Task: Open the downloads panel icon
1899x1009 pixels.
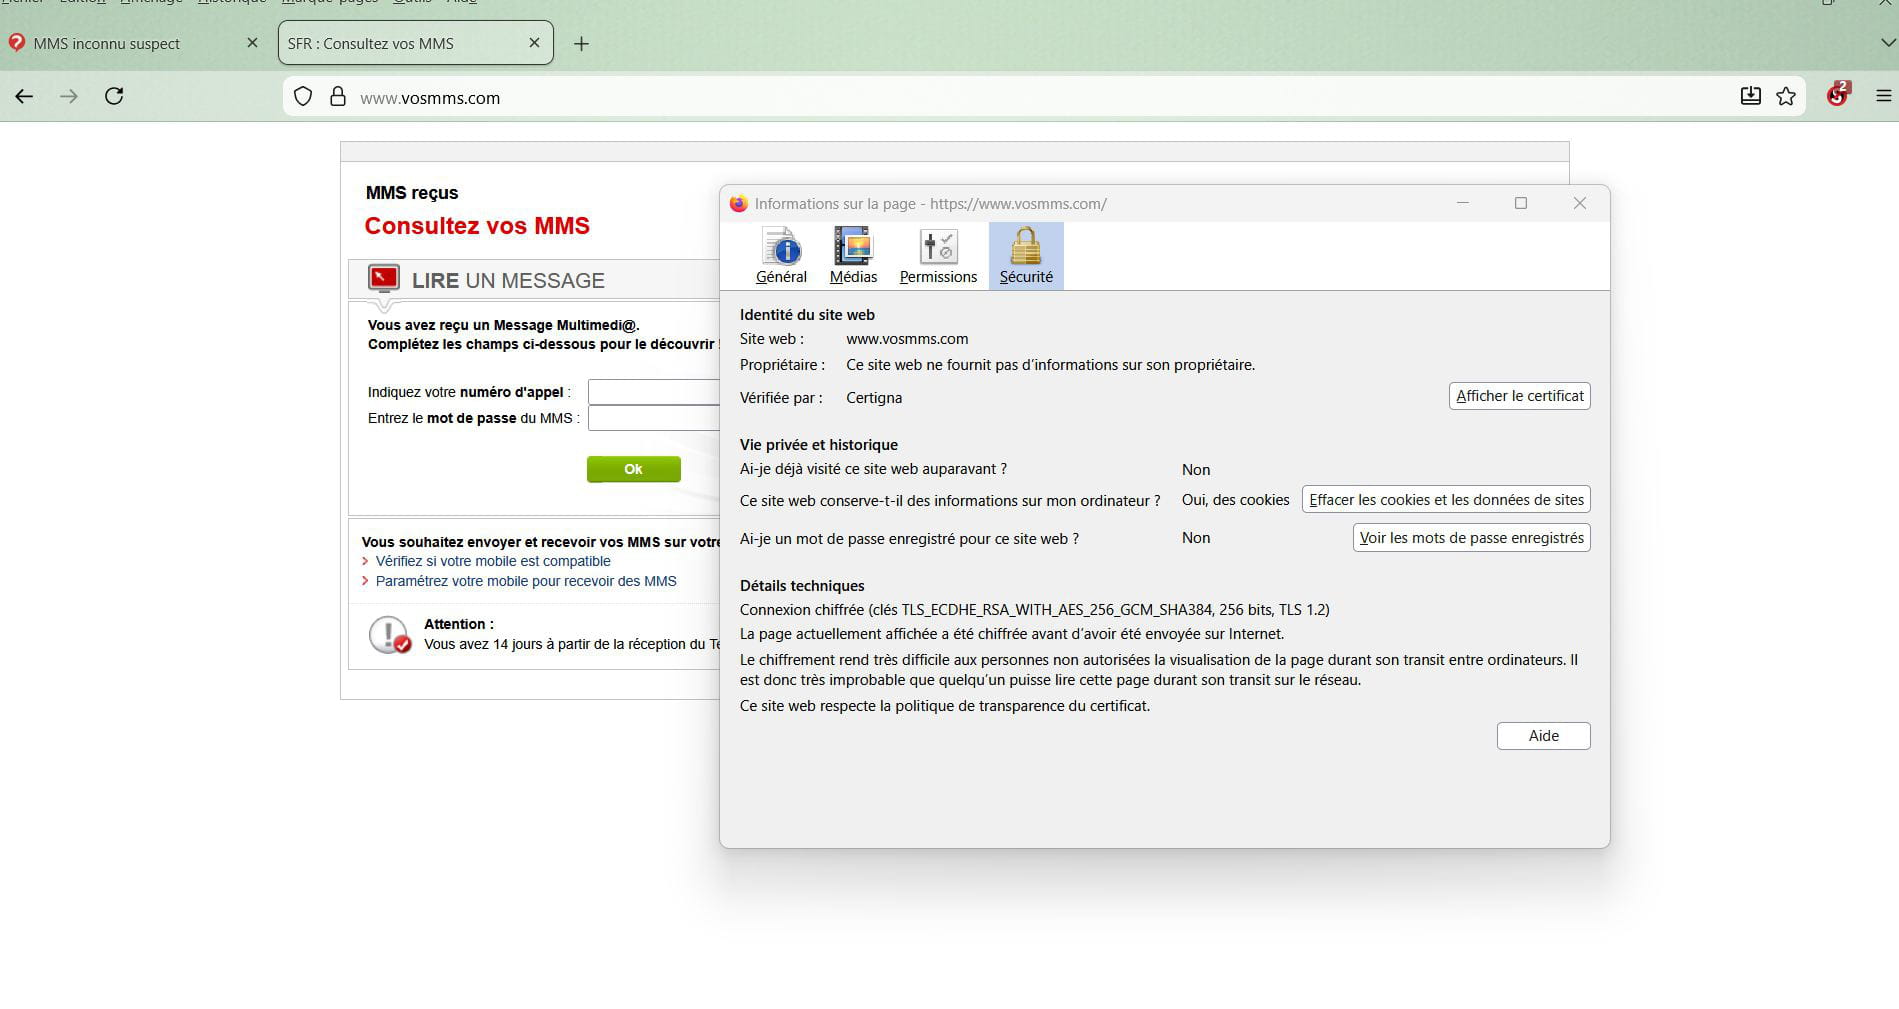Action: pos(1750,97)
